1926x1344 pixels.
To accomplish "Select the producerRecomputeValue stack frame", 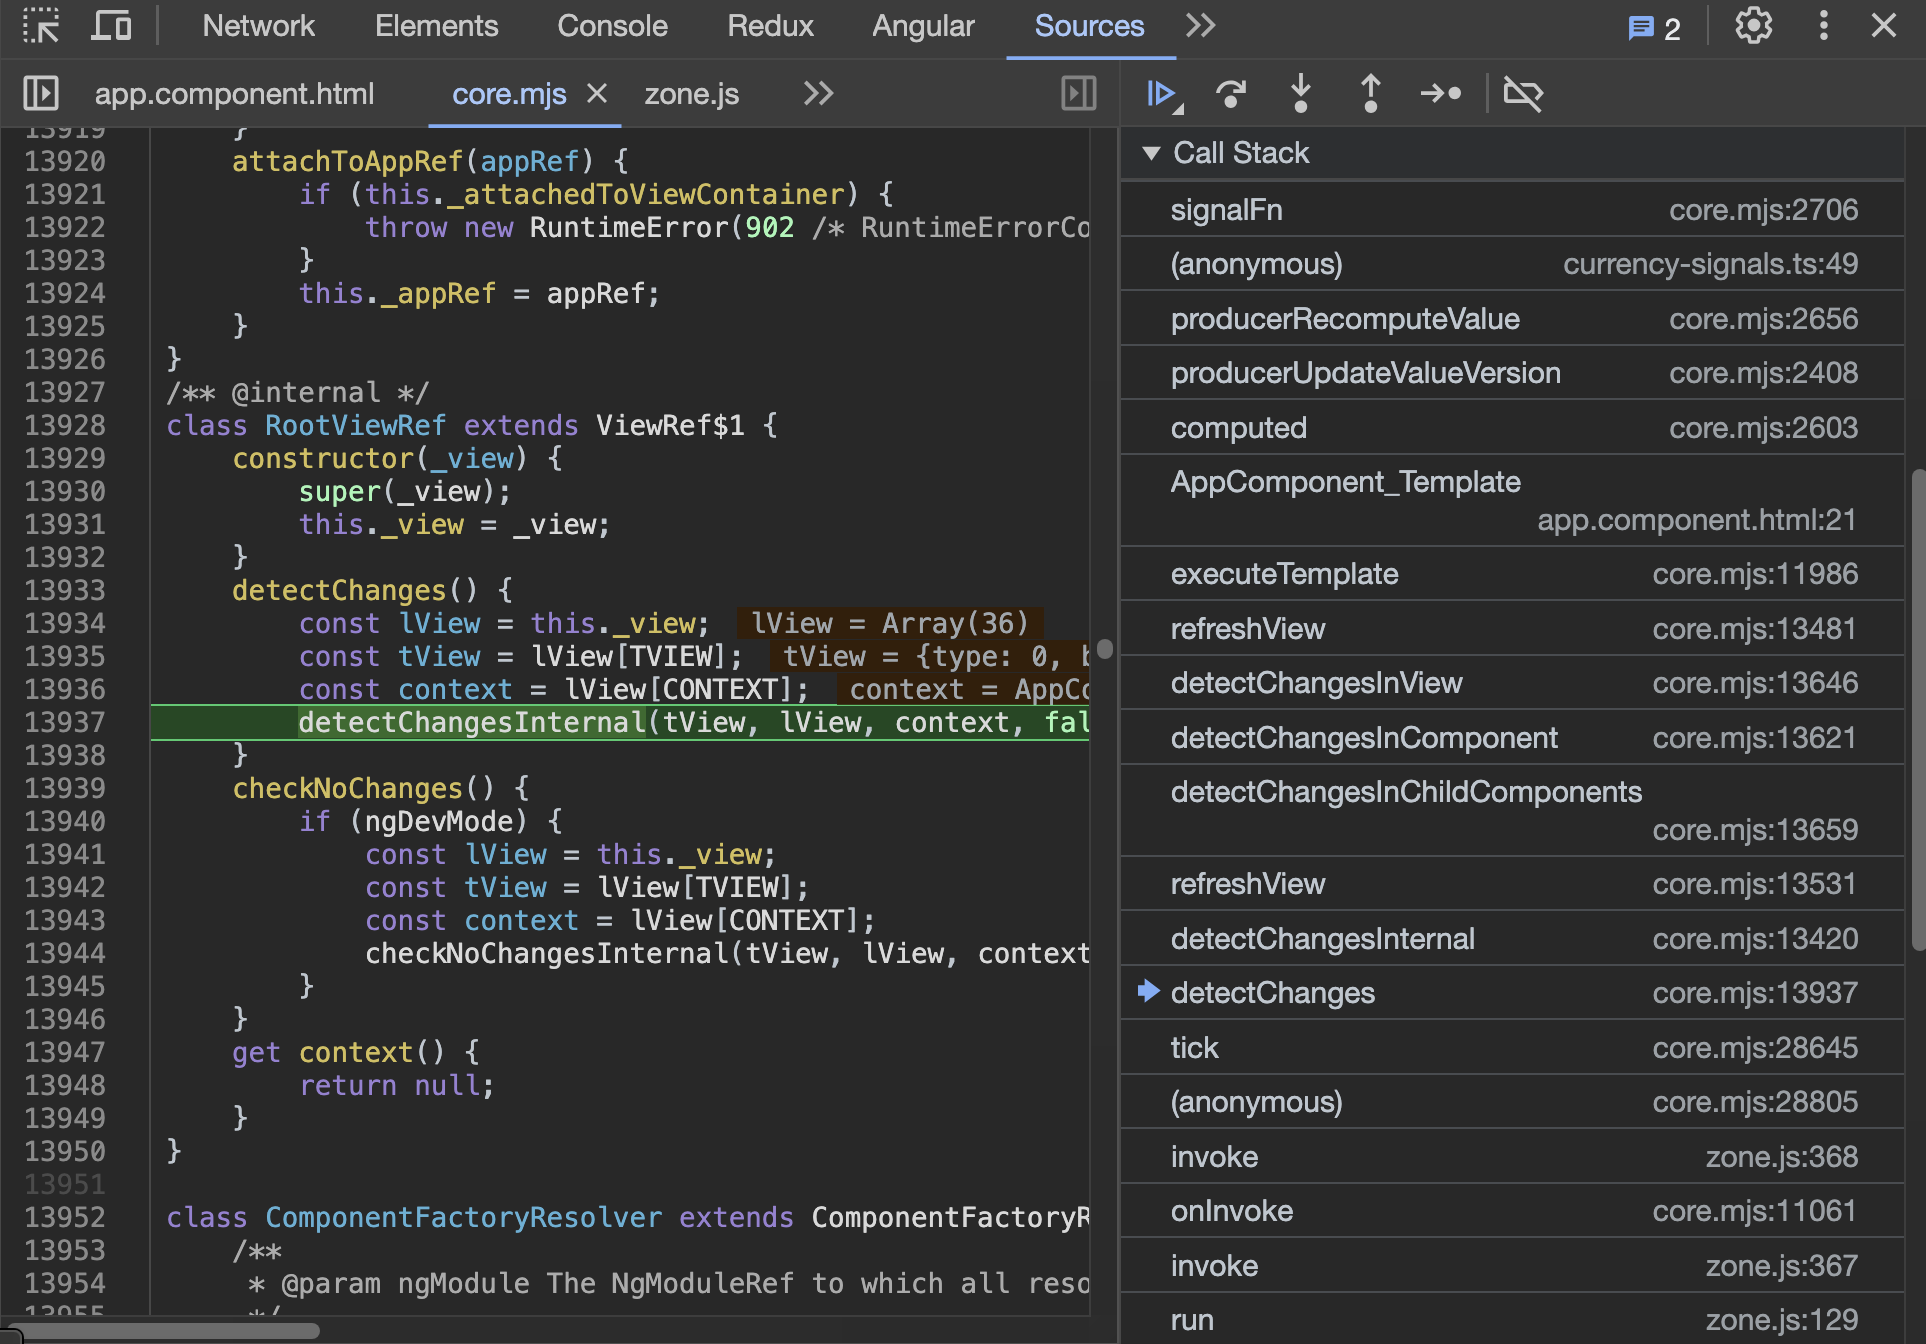I will pyautogui.click(x=1344, y=319).
